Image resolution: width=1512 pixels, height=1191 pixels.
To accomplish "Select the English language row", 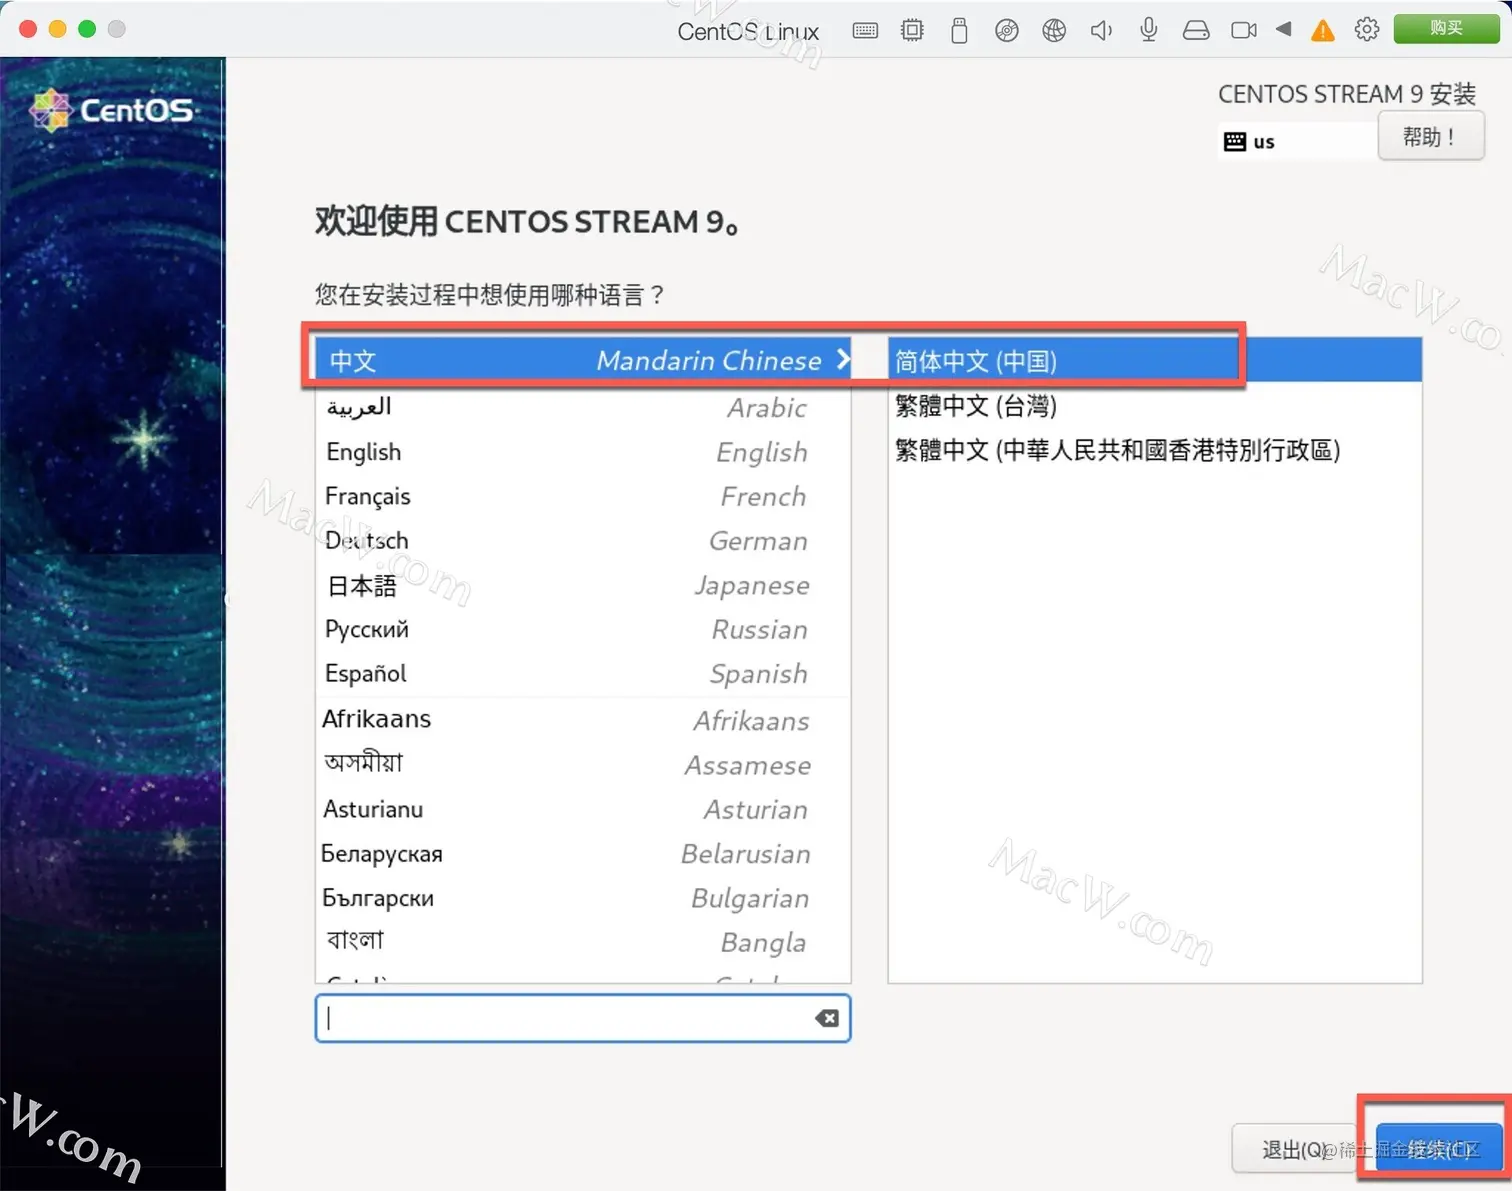I will point(583,452).
